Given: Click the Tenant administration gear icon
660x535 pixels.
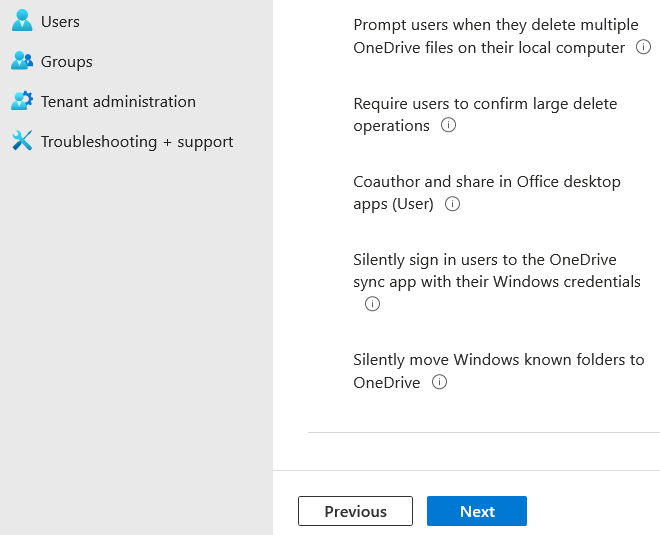Looking at the screenshot, I should pyautogui.click(x=22, y=101).
